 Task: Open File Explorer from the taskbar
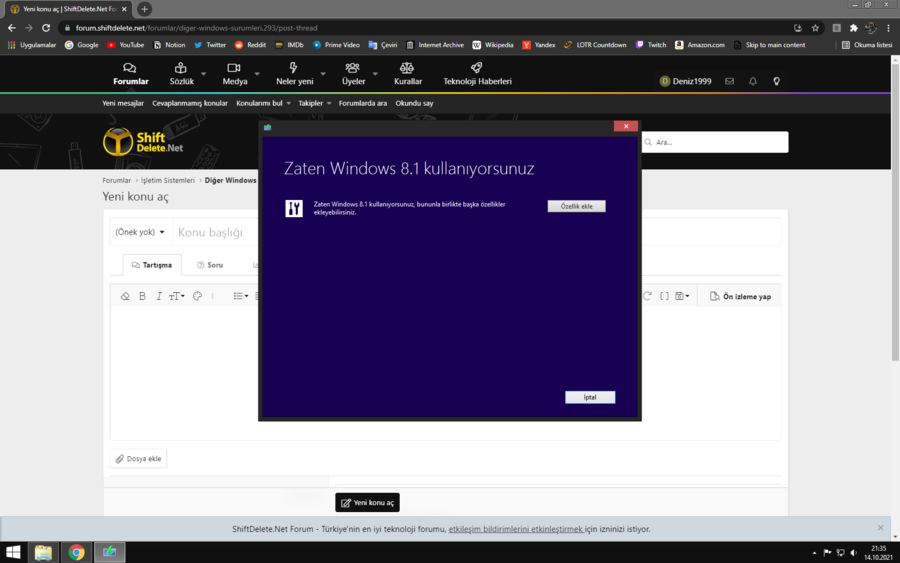[x=44, y=552]
